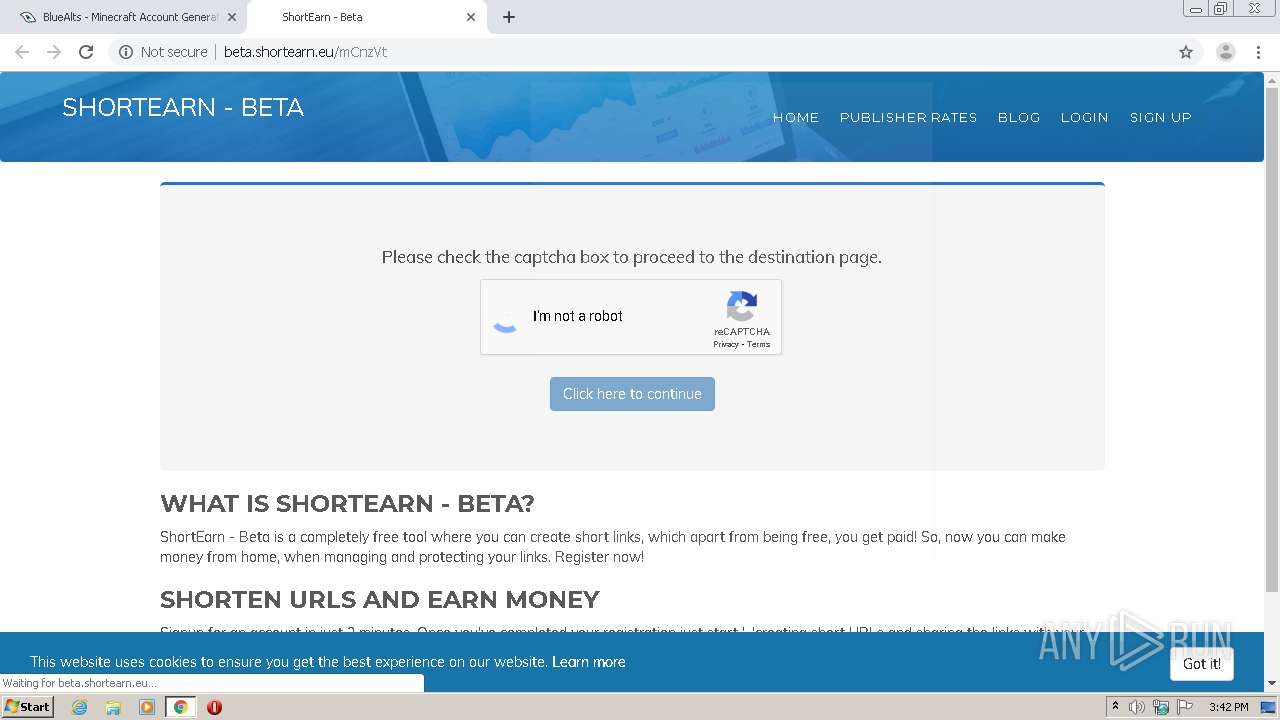Click the reCAPTCHA logo icon
This screenshot has height=720, width=1280.
point(742,307)
